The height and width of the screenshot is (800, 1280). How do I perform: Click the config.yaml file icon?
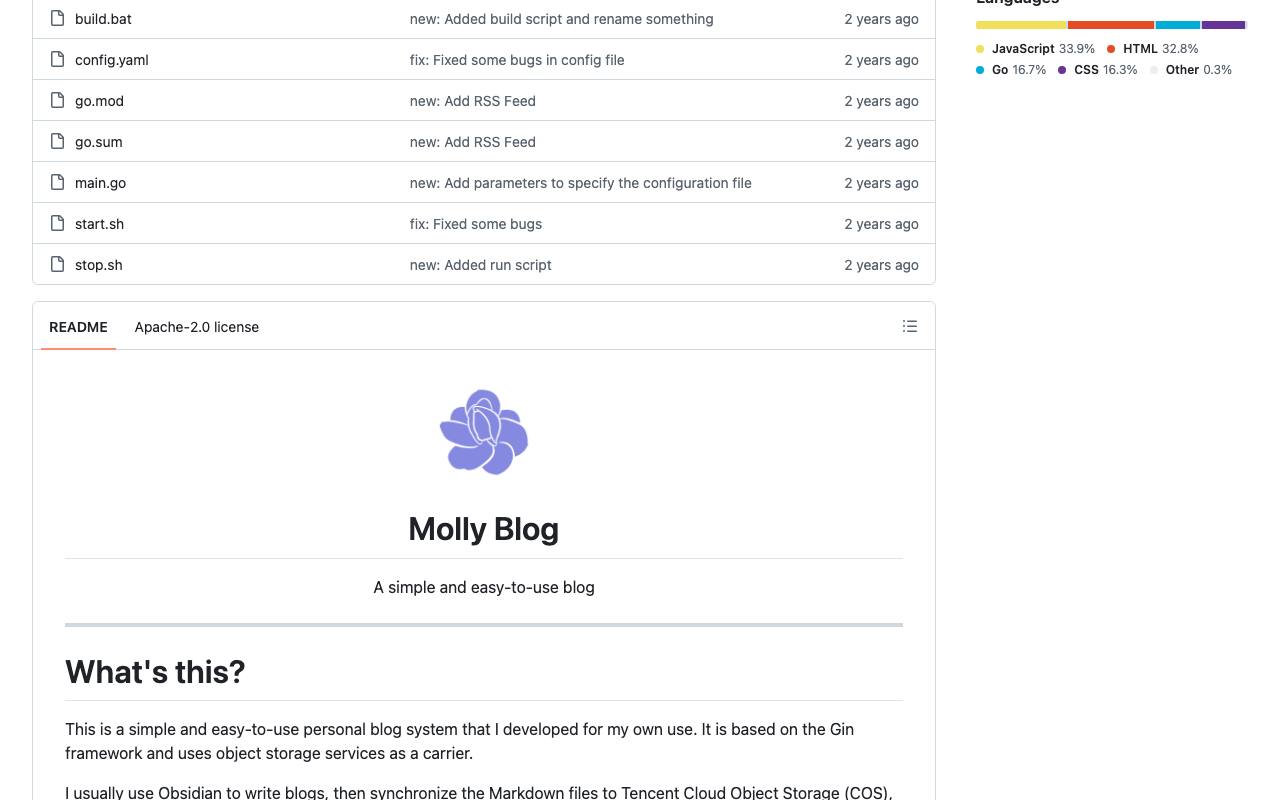tap(58, 59)
